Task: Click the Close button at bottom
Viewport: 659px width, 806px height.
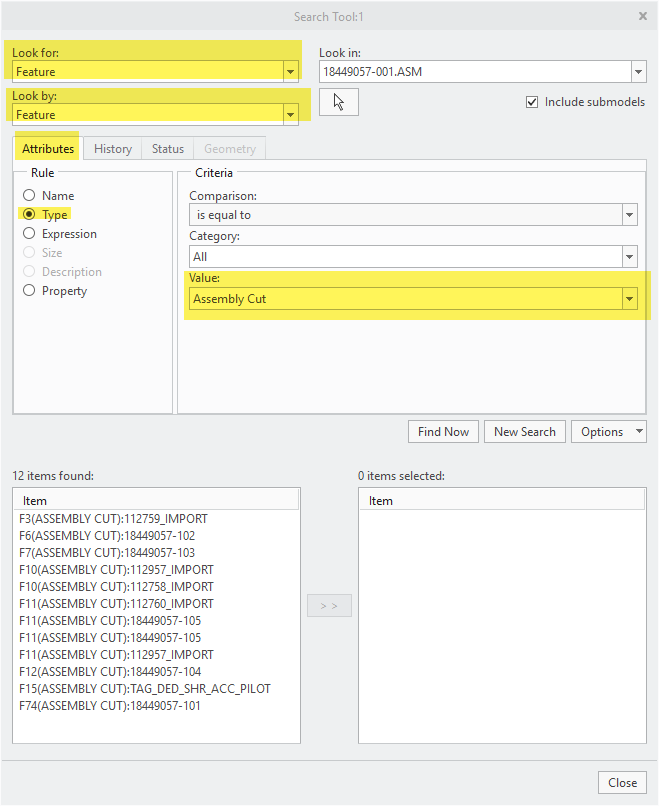Action: coord(622,783)
